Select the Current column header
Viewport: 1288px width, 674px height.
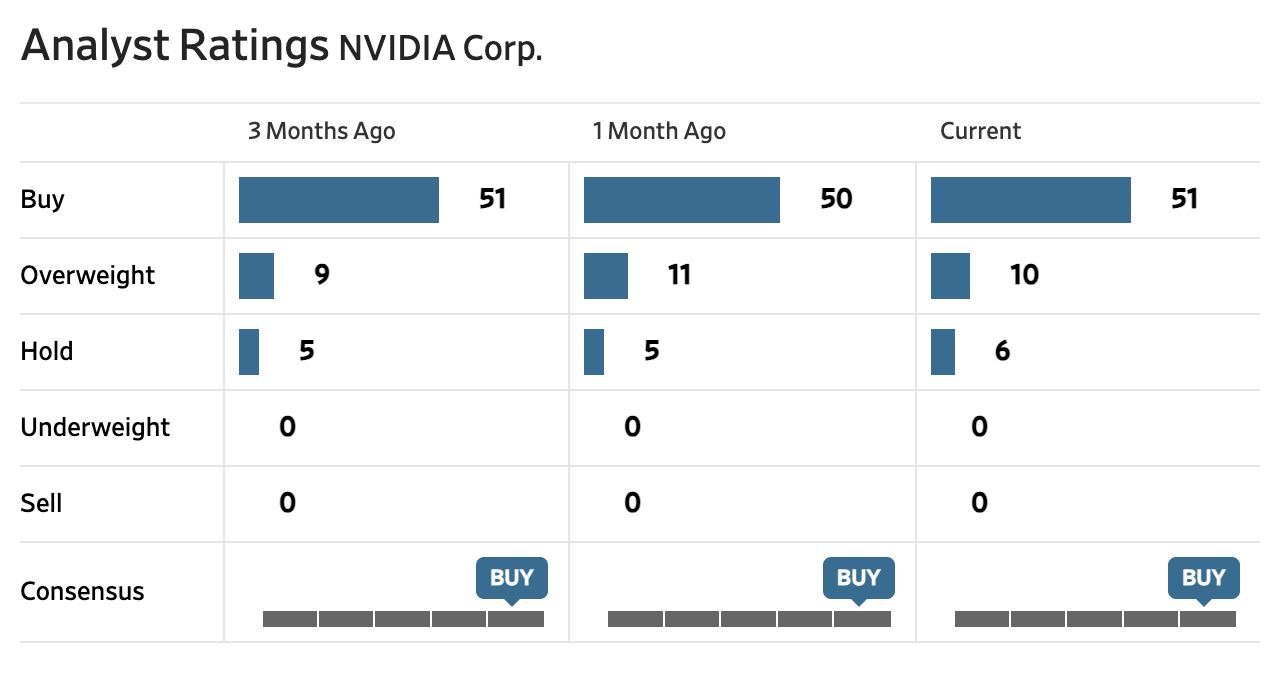pyautogui.click(x=980, y=131)
